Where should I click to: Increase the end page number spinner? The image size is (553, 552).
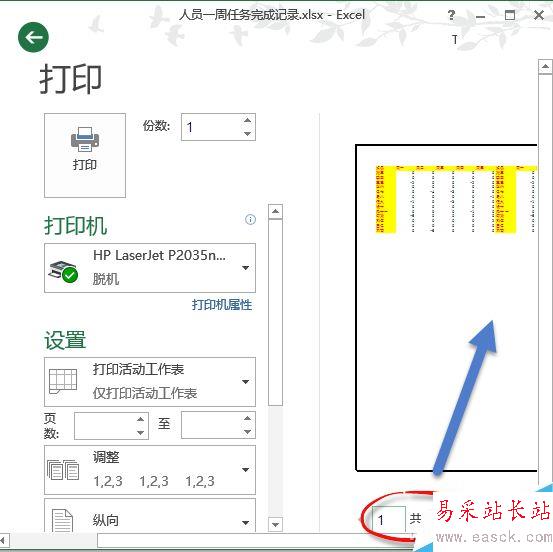point(248,418)
